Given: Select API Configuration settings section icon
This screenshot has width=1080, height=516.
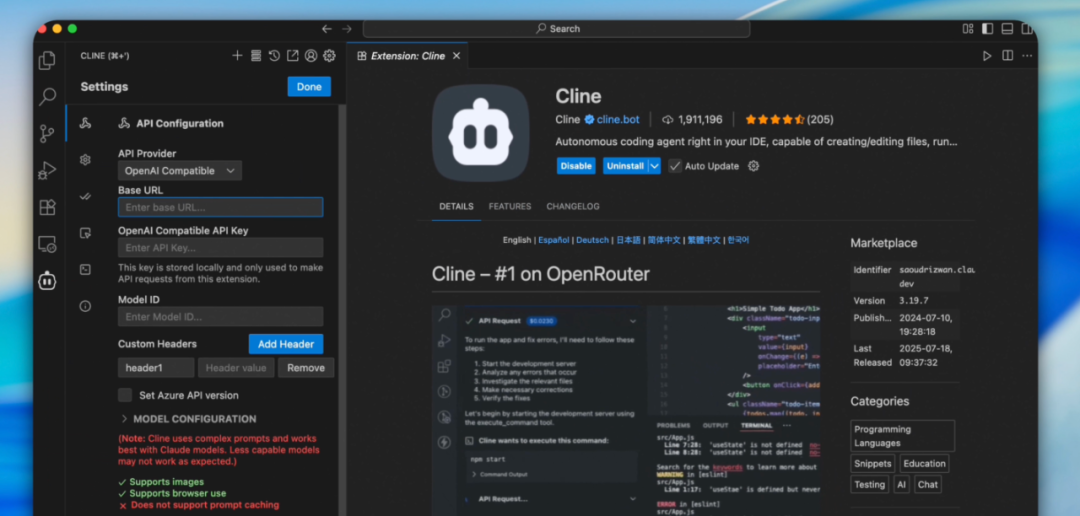Looking at the screenshot, I should 85,123.
